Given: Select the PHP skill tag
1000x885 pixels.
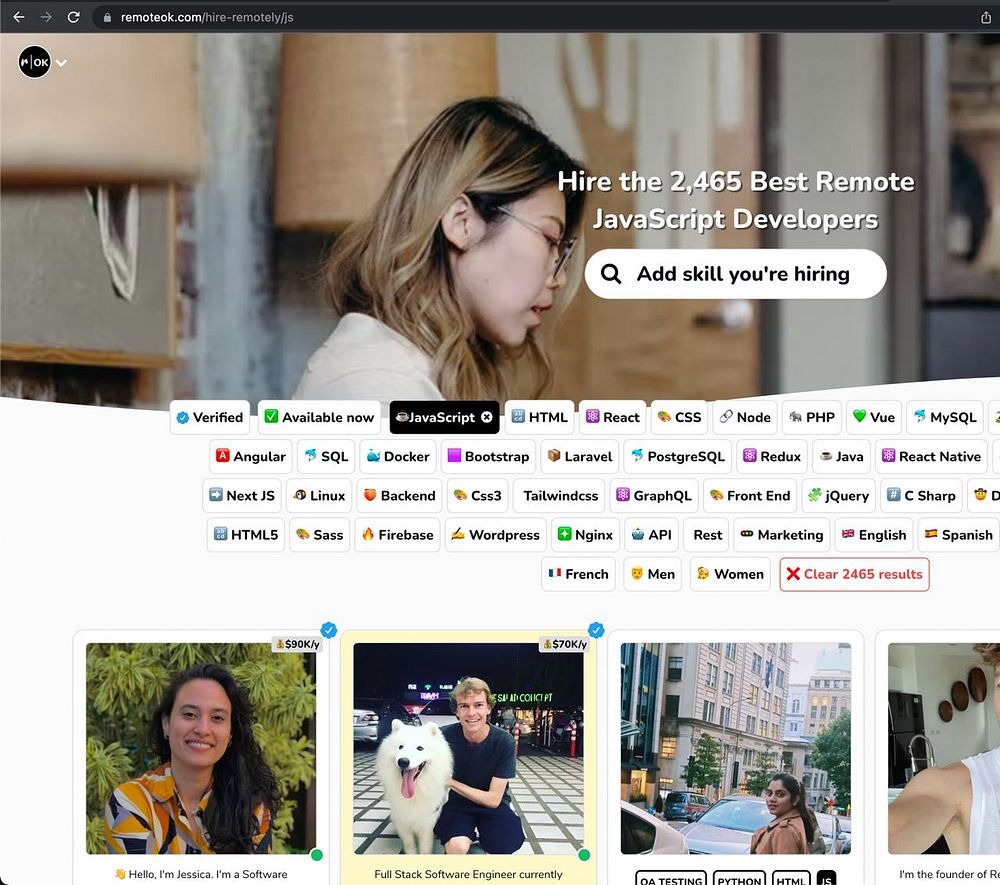Looking at the screenshot, I should (x=812, y=417).
